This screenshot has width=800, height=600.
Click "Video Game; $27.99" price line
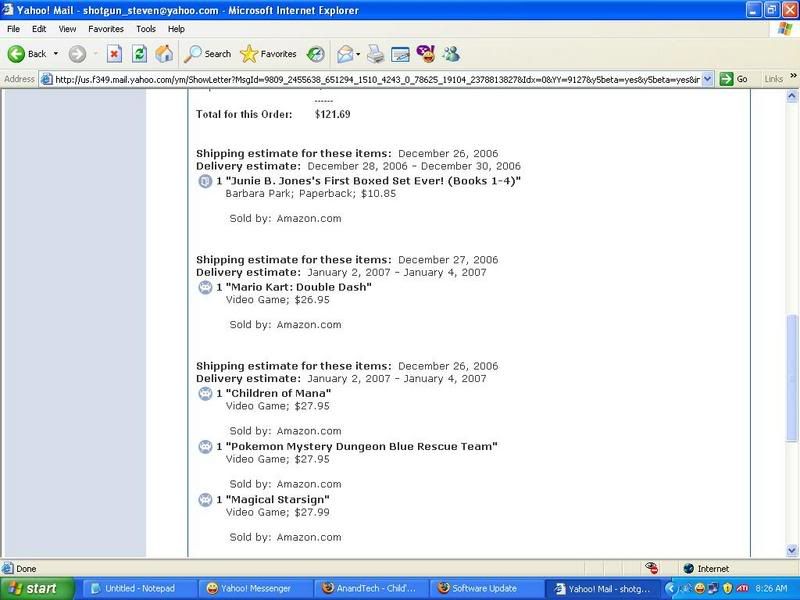pyautogui.click(x=278, y=512)
